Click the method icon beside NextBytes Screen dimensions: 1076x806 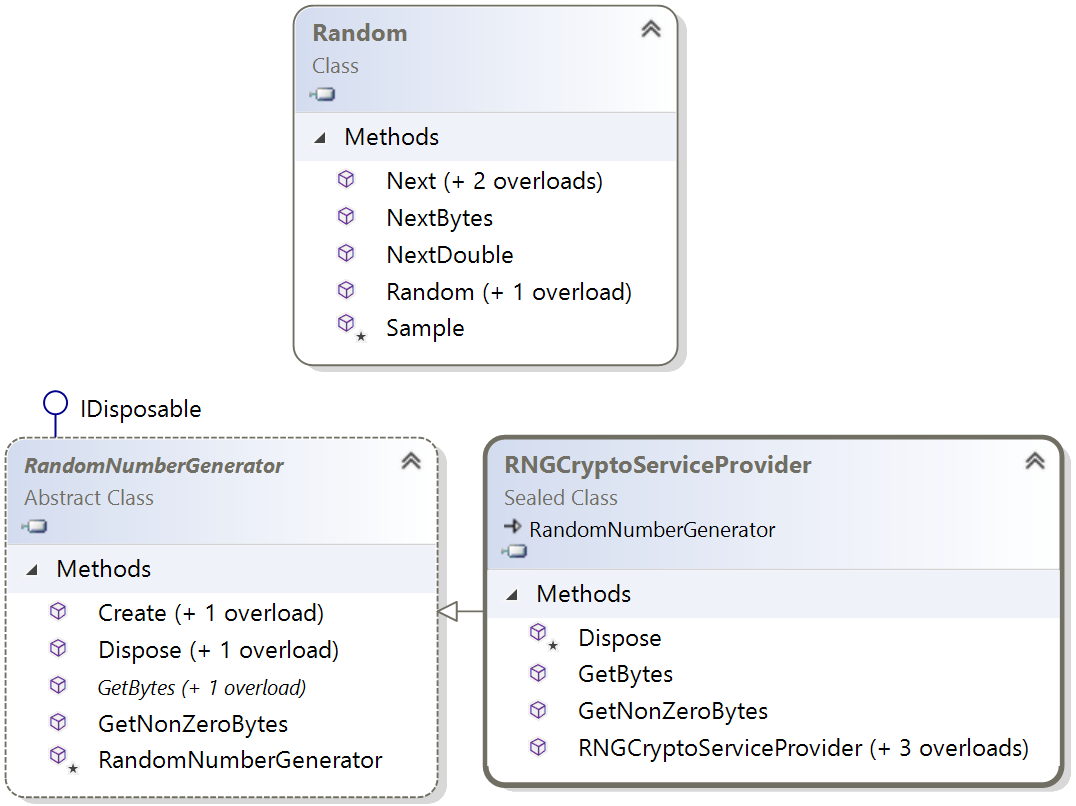coord(346,217)
